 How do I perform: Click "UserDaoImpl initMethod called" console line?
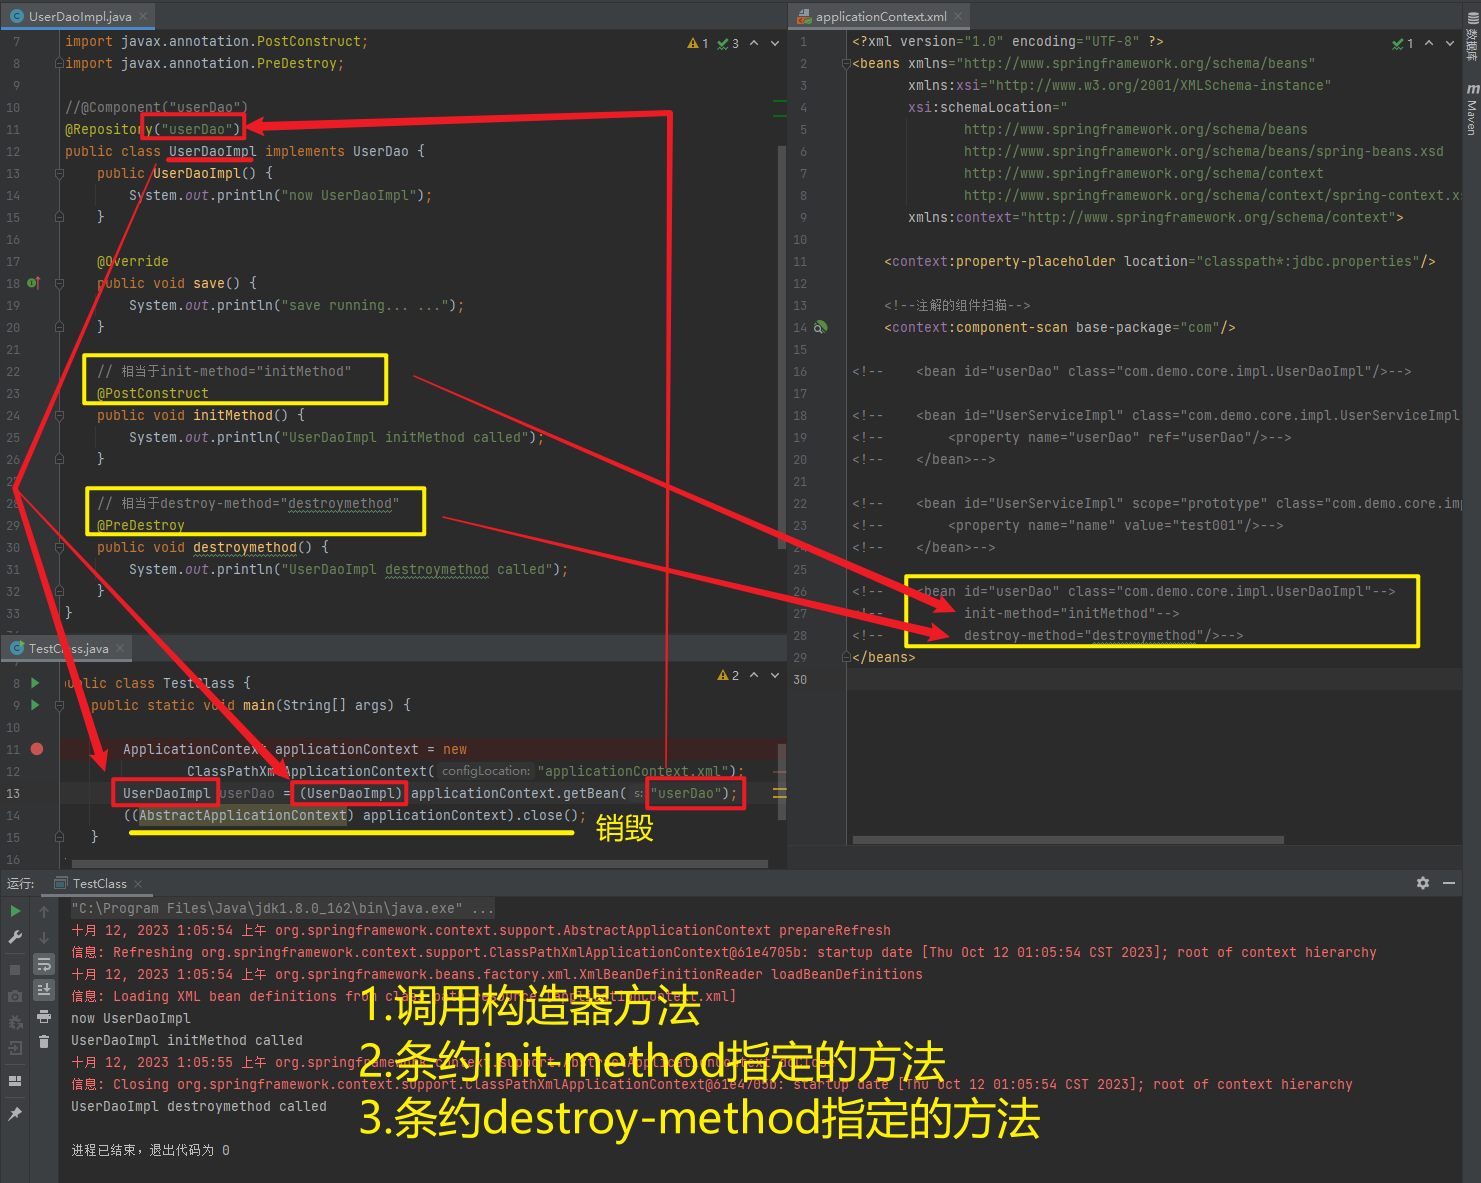click(x=187, y=1040)
